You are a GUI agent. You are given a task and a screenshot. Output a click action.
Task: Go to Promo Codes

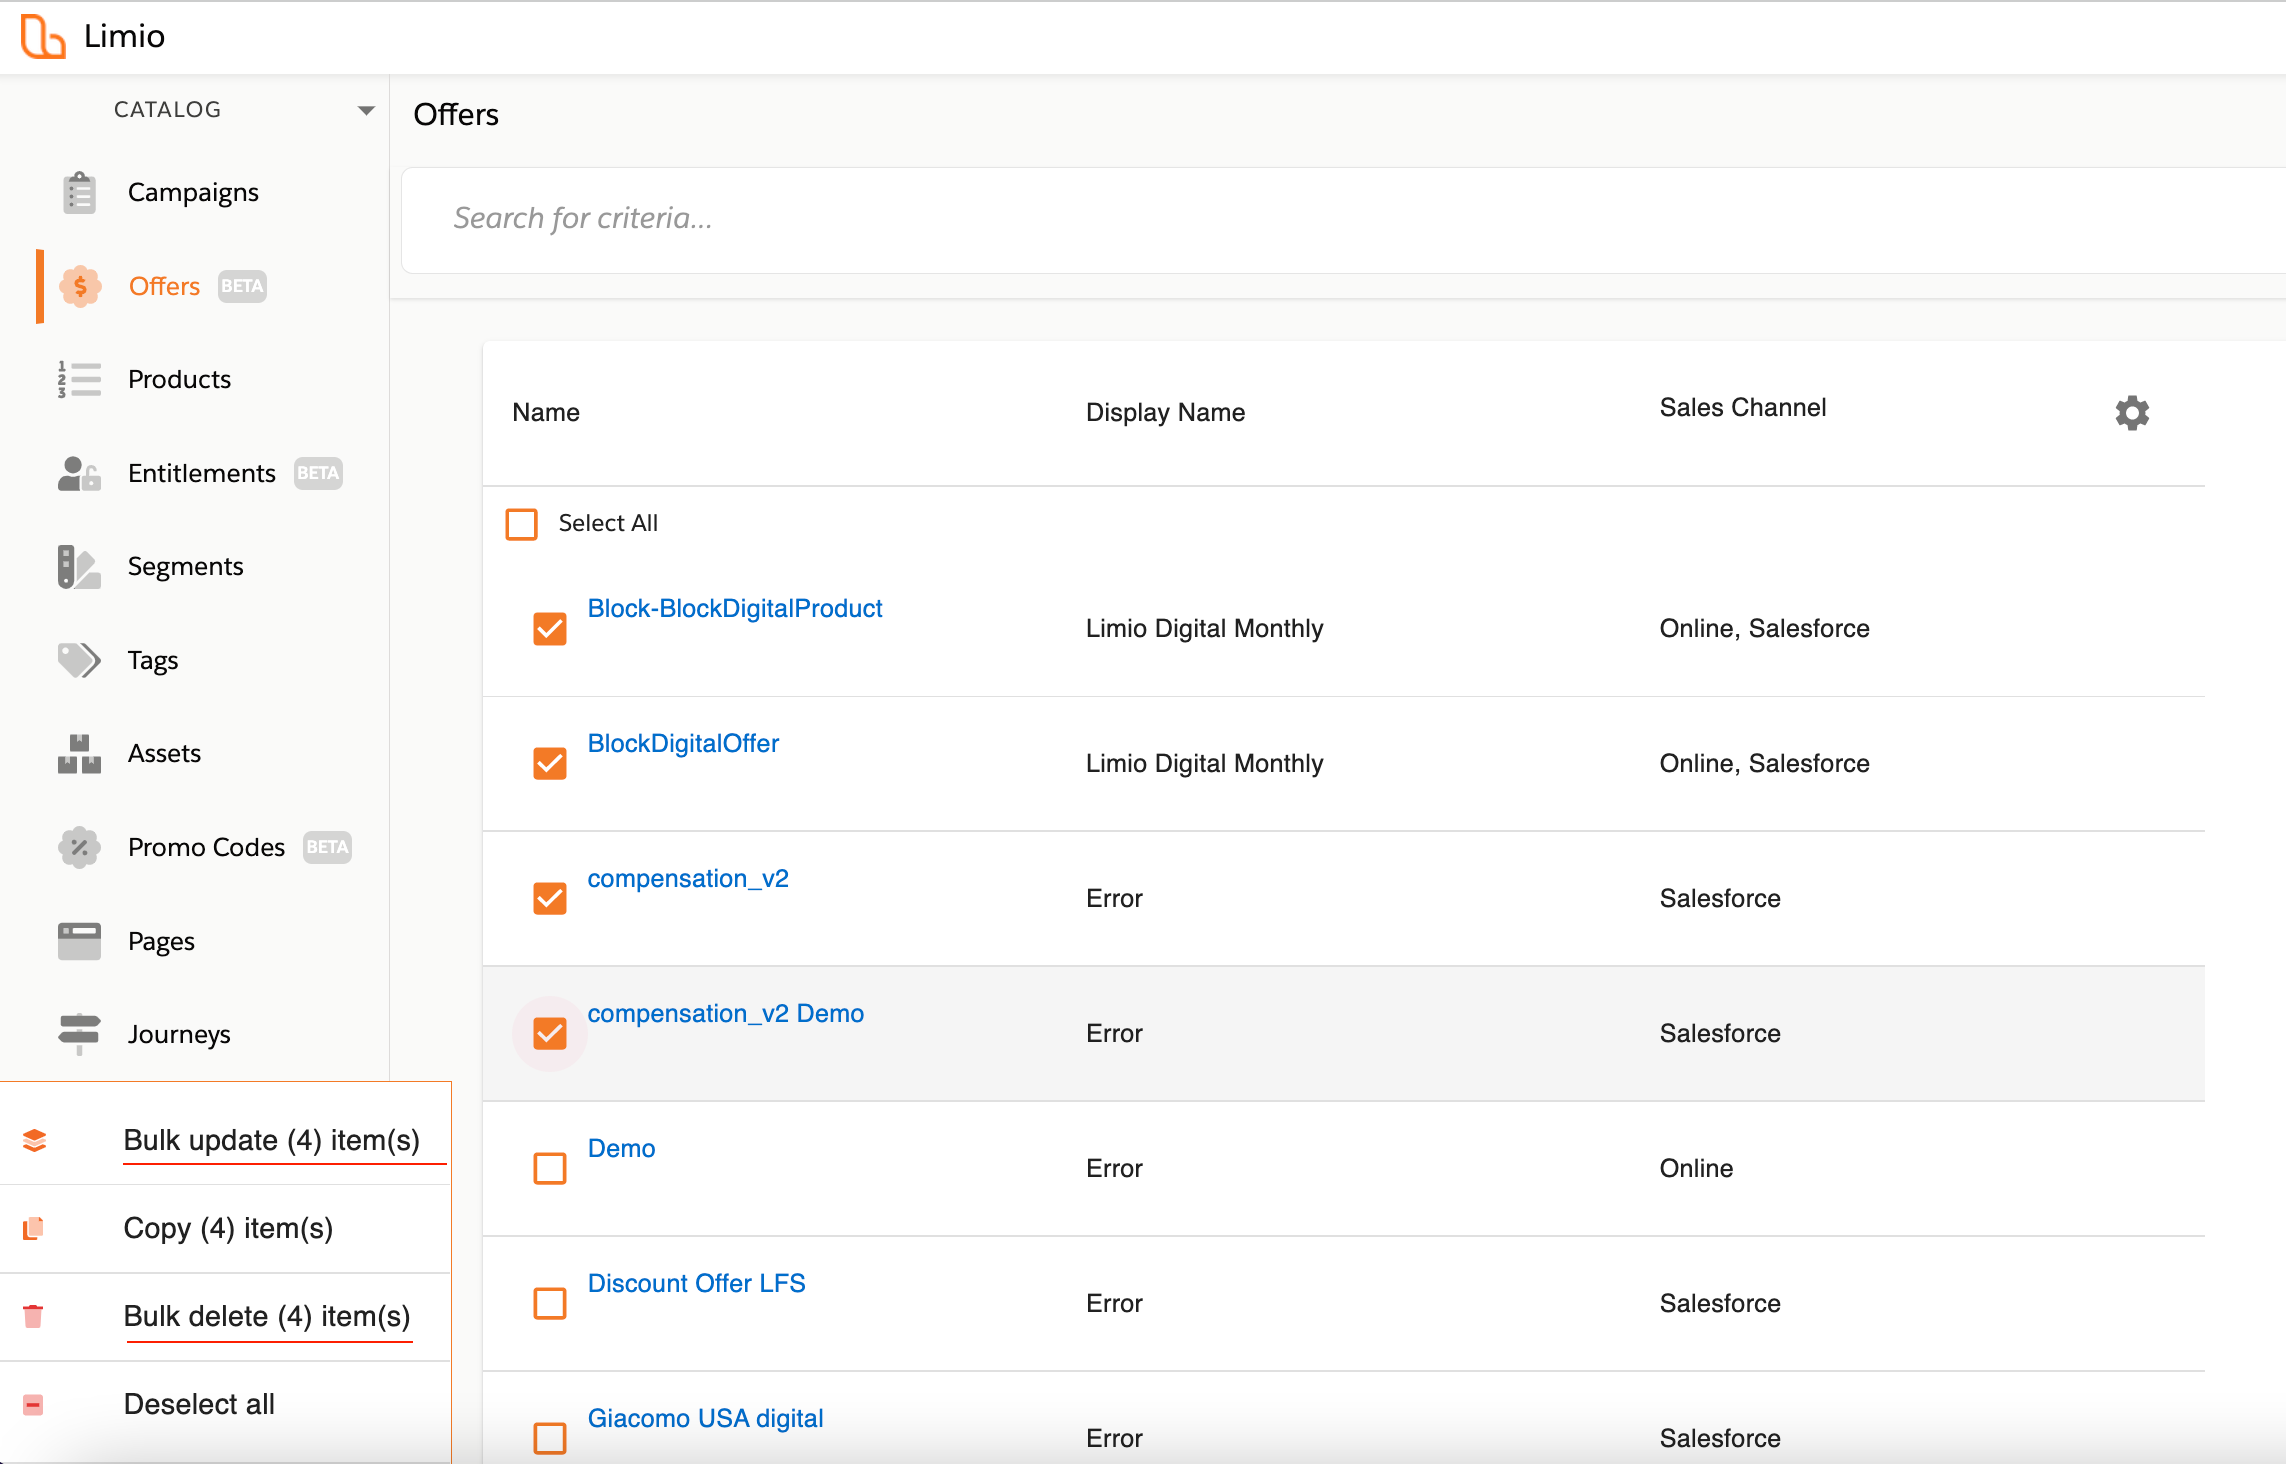pyautogui.click(x=206, y=848)
